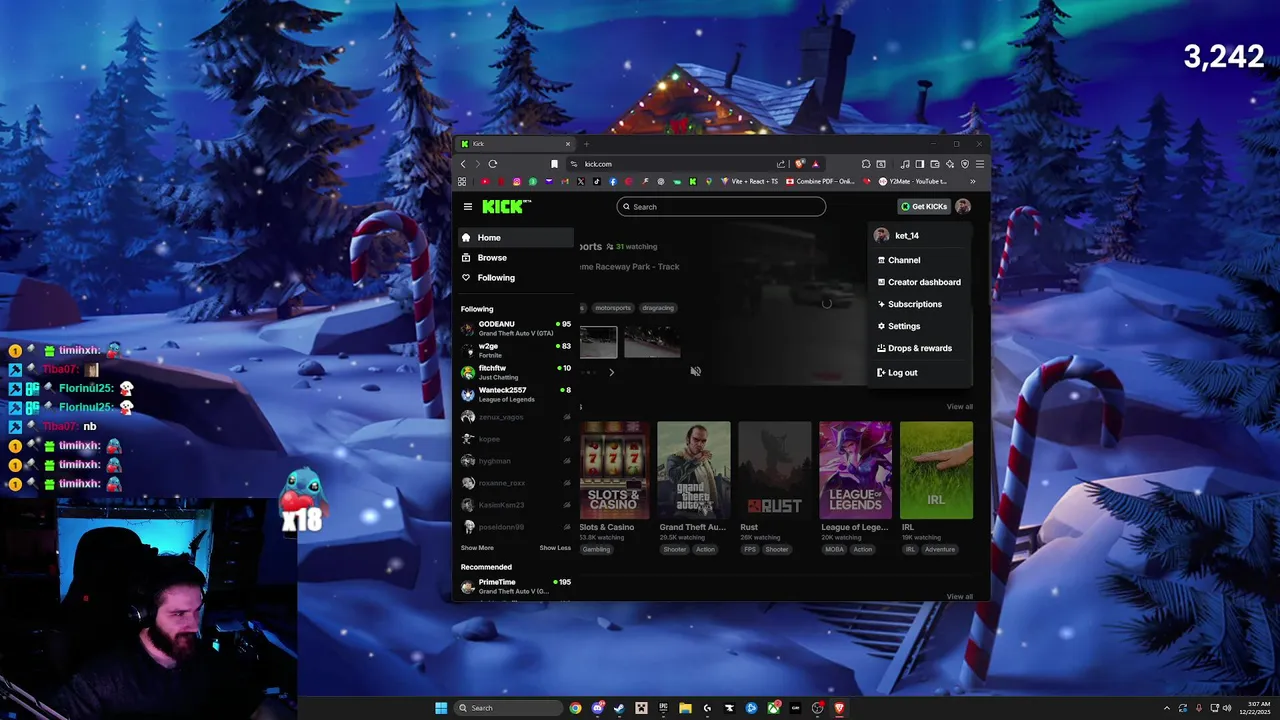Viewport: 1280px width, 720px height.
Task: Open Wanteck2557's channel in the Following list
Action: coord(515,394)
